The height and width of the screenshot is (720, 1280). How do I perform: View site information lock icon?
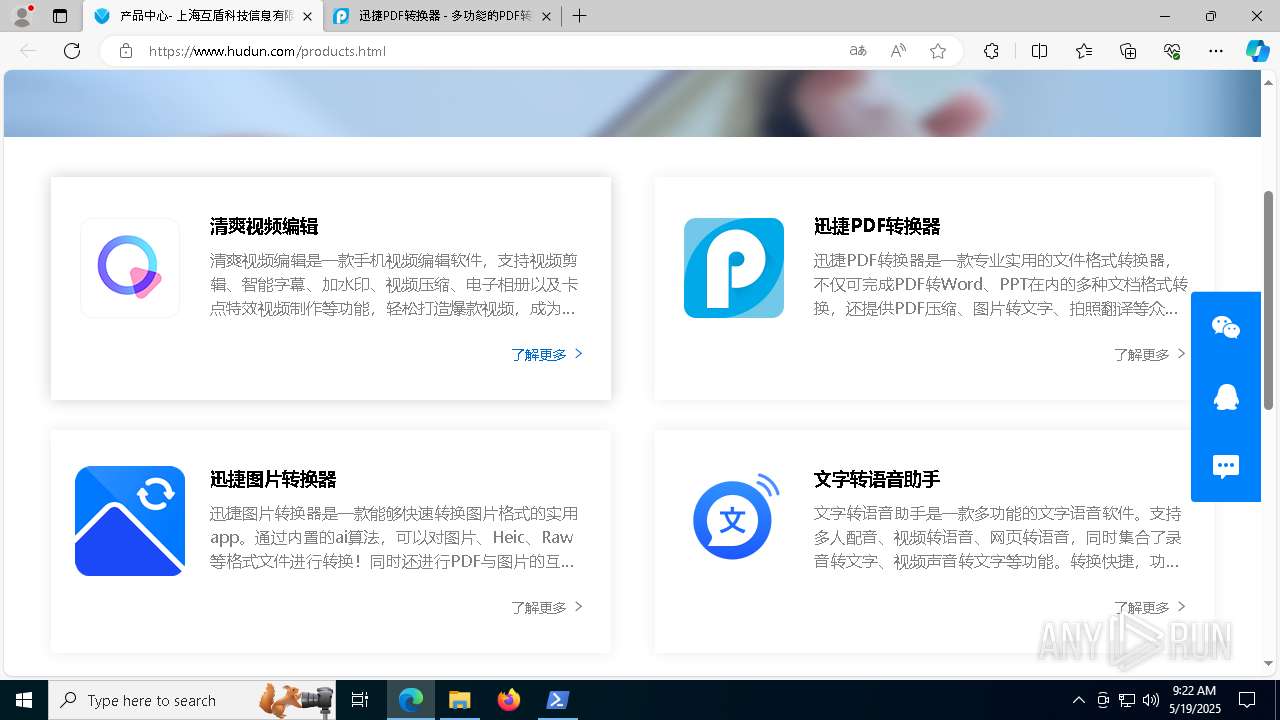[126, 51]
